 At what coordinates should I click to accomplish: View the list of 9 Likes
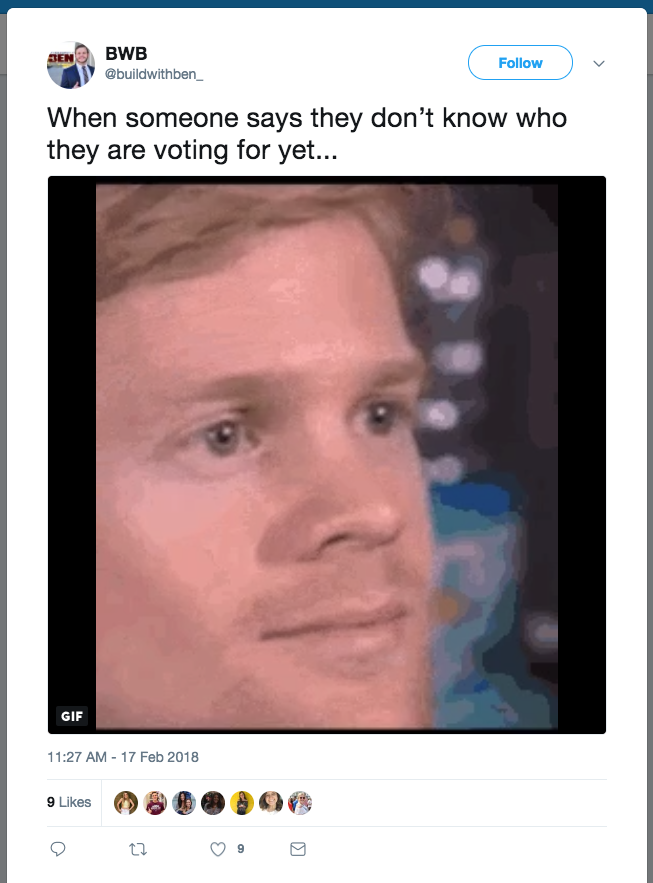[69, 802]
